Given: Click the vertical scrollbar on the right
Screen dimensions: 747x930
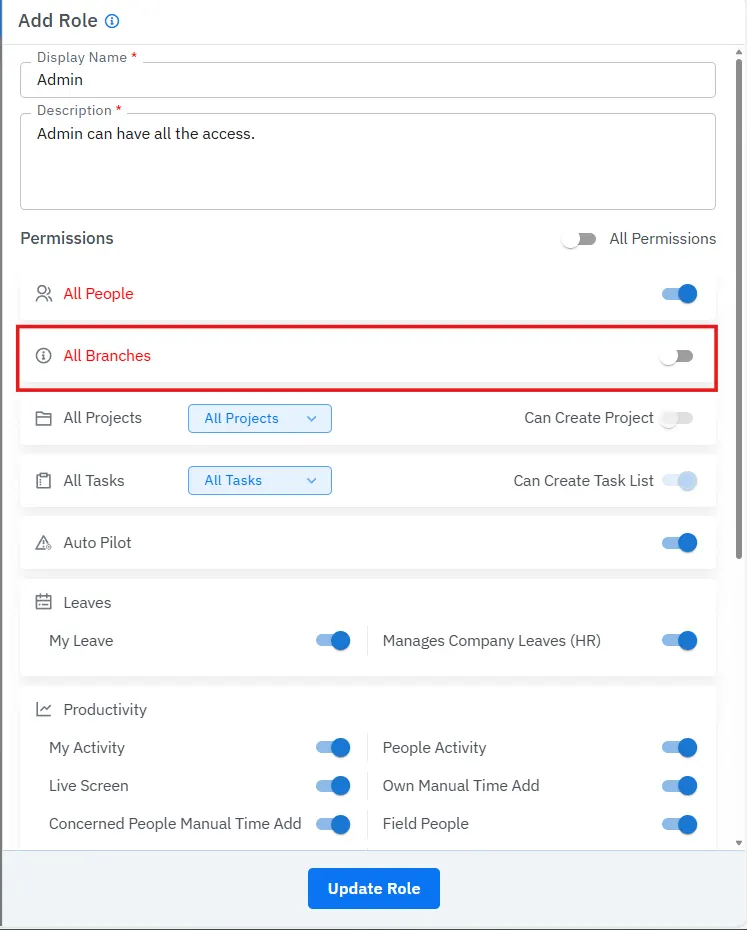Looking at the screenshot, I should pos(739,300).
